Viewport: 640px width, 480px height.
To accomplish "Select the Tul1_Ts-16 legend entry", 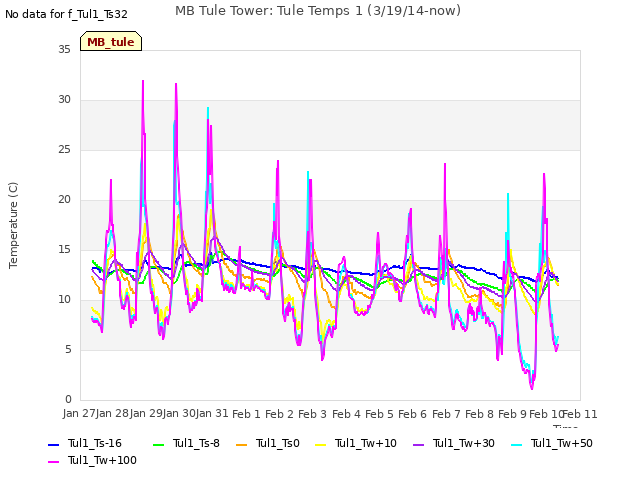I will 85,443.
